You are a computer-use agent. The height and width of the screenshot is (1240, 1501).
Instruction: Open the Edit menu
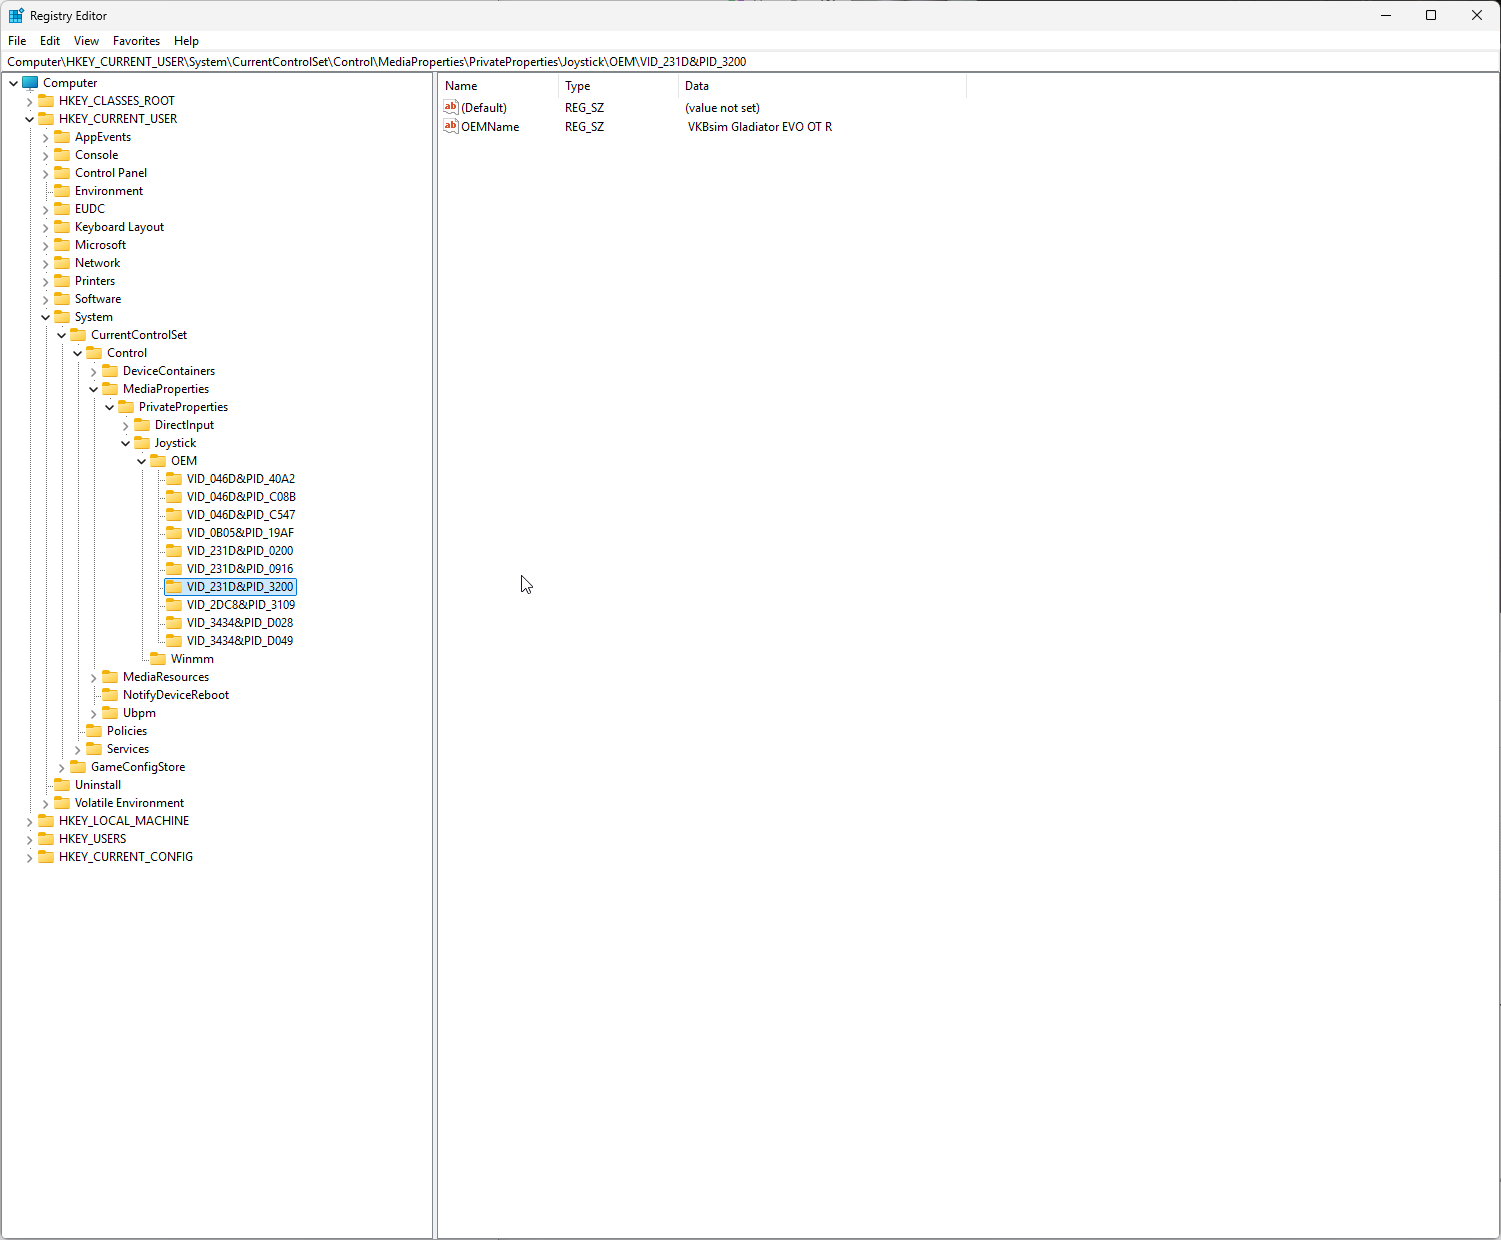[x=50, y=41]
